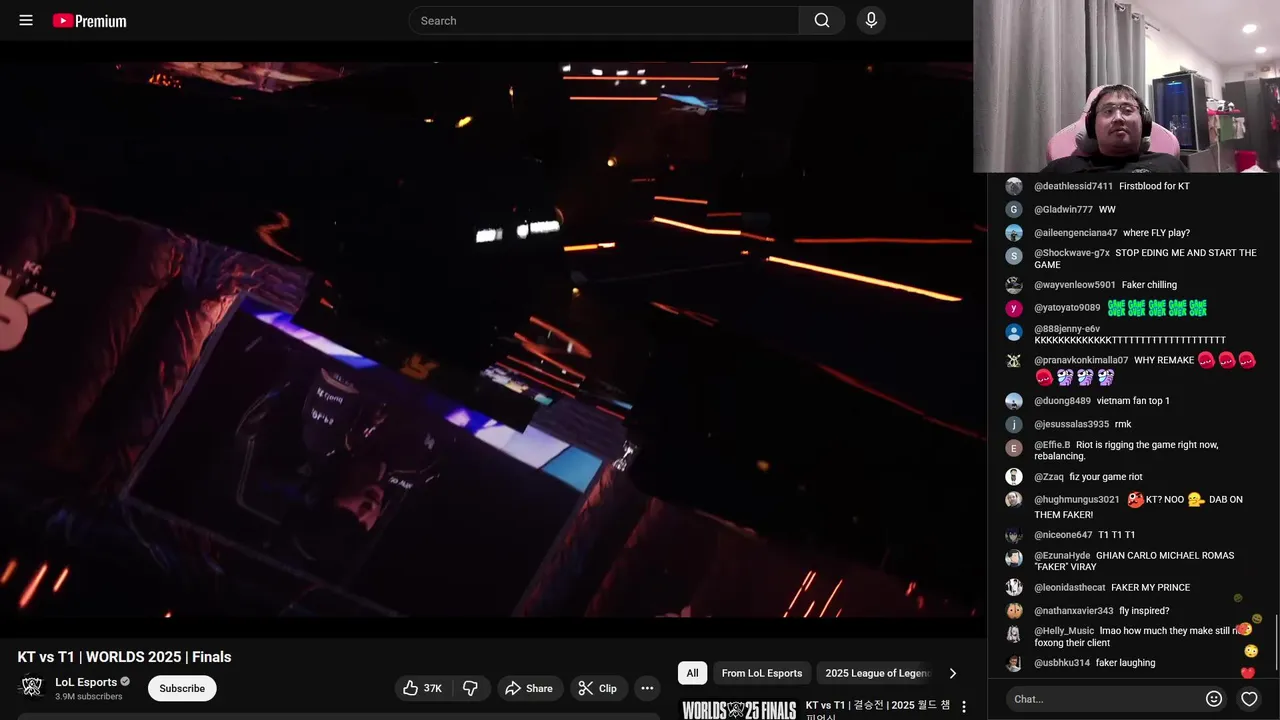Click username @pranavkonkimalla07 in chat
Image resolution: width=1280 pixels, height=720 pixels.
[1081, 360]
